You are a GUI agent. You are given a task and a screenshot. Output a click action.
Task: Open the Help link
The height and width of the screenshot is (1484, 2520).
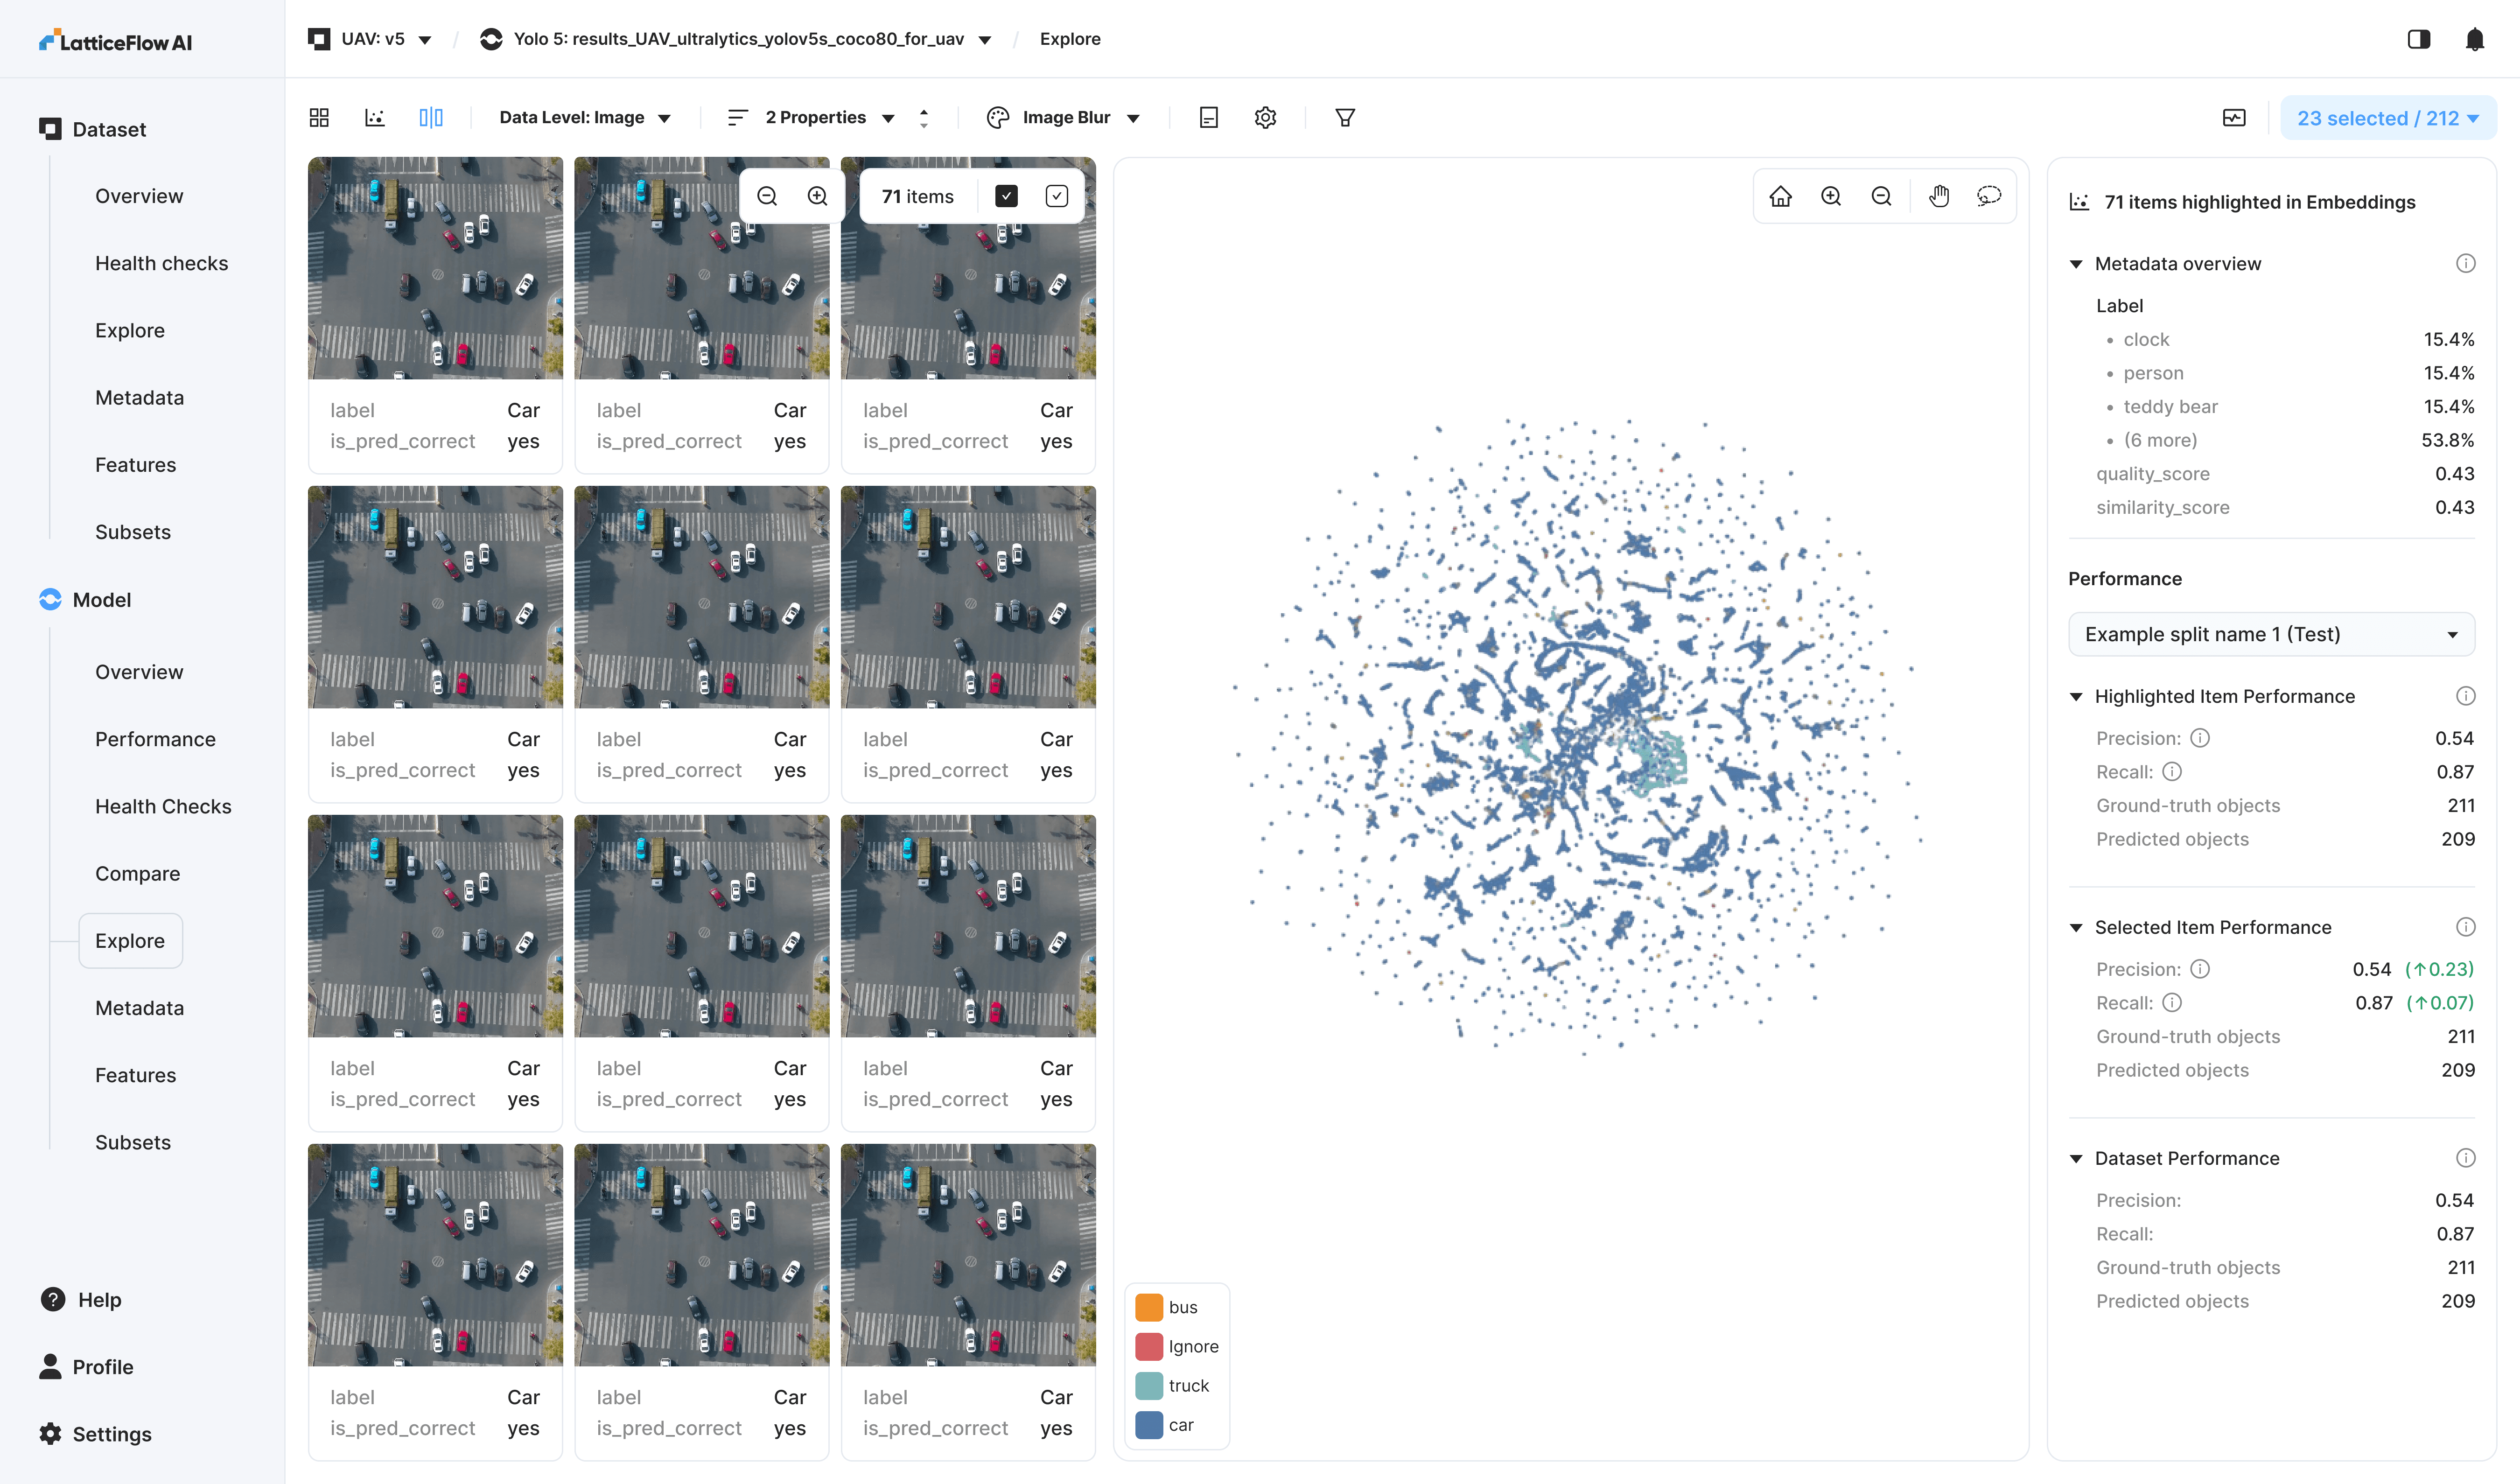coord(99,1299)
